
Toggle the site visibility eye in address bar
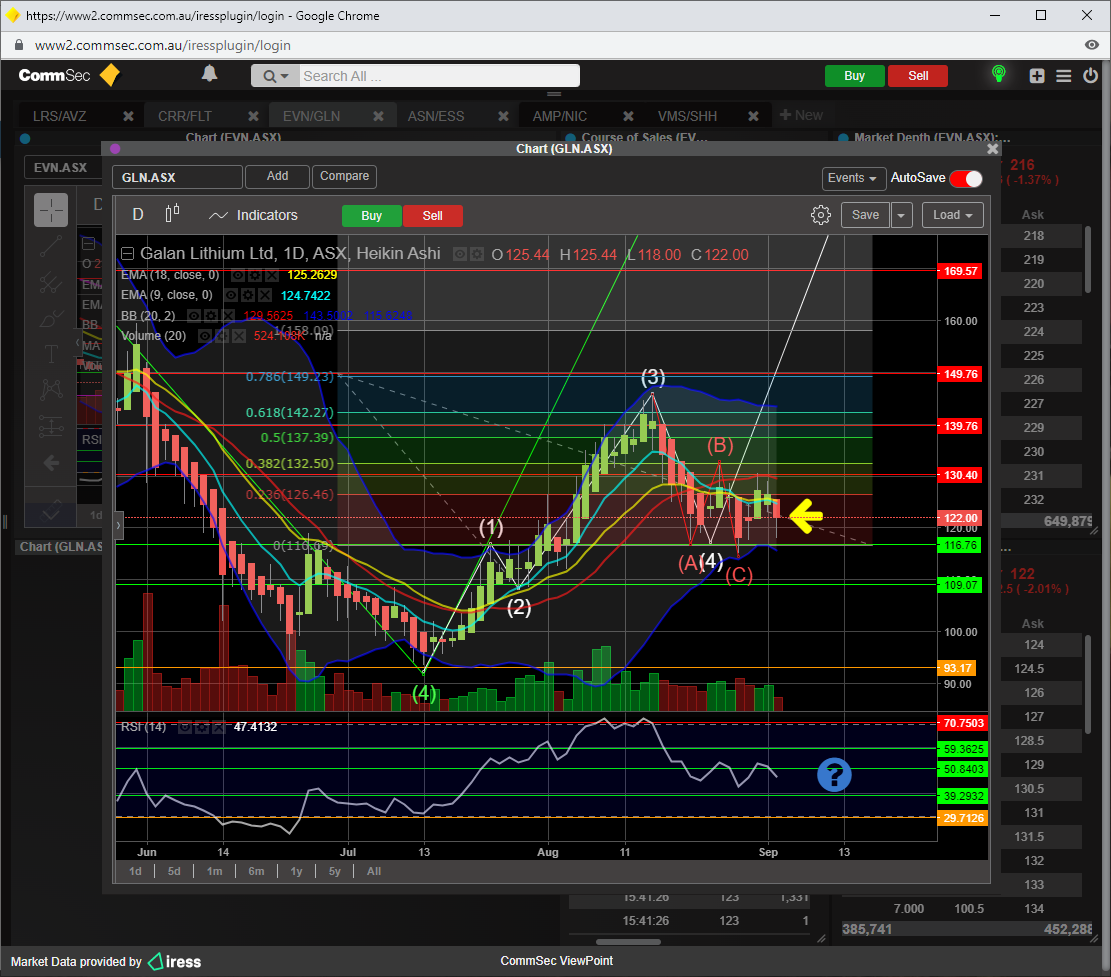click(1091, 45)
